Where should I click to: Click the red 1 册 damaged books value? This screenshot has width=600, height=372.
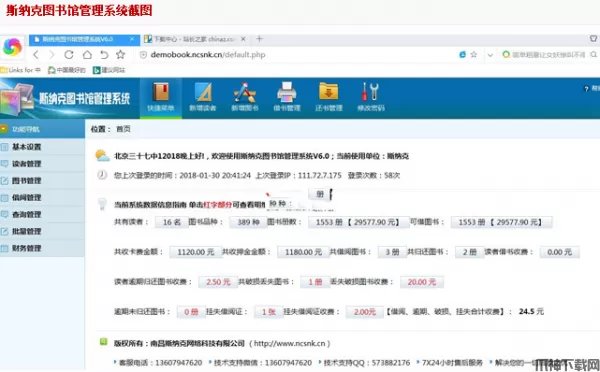click(315, 282)
